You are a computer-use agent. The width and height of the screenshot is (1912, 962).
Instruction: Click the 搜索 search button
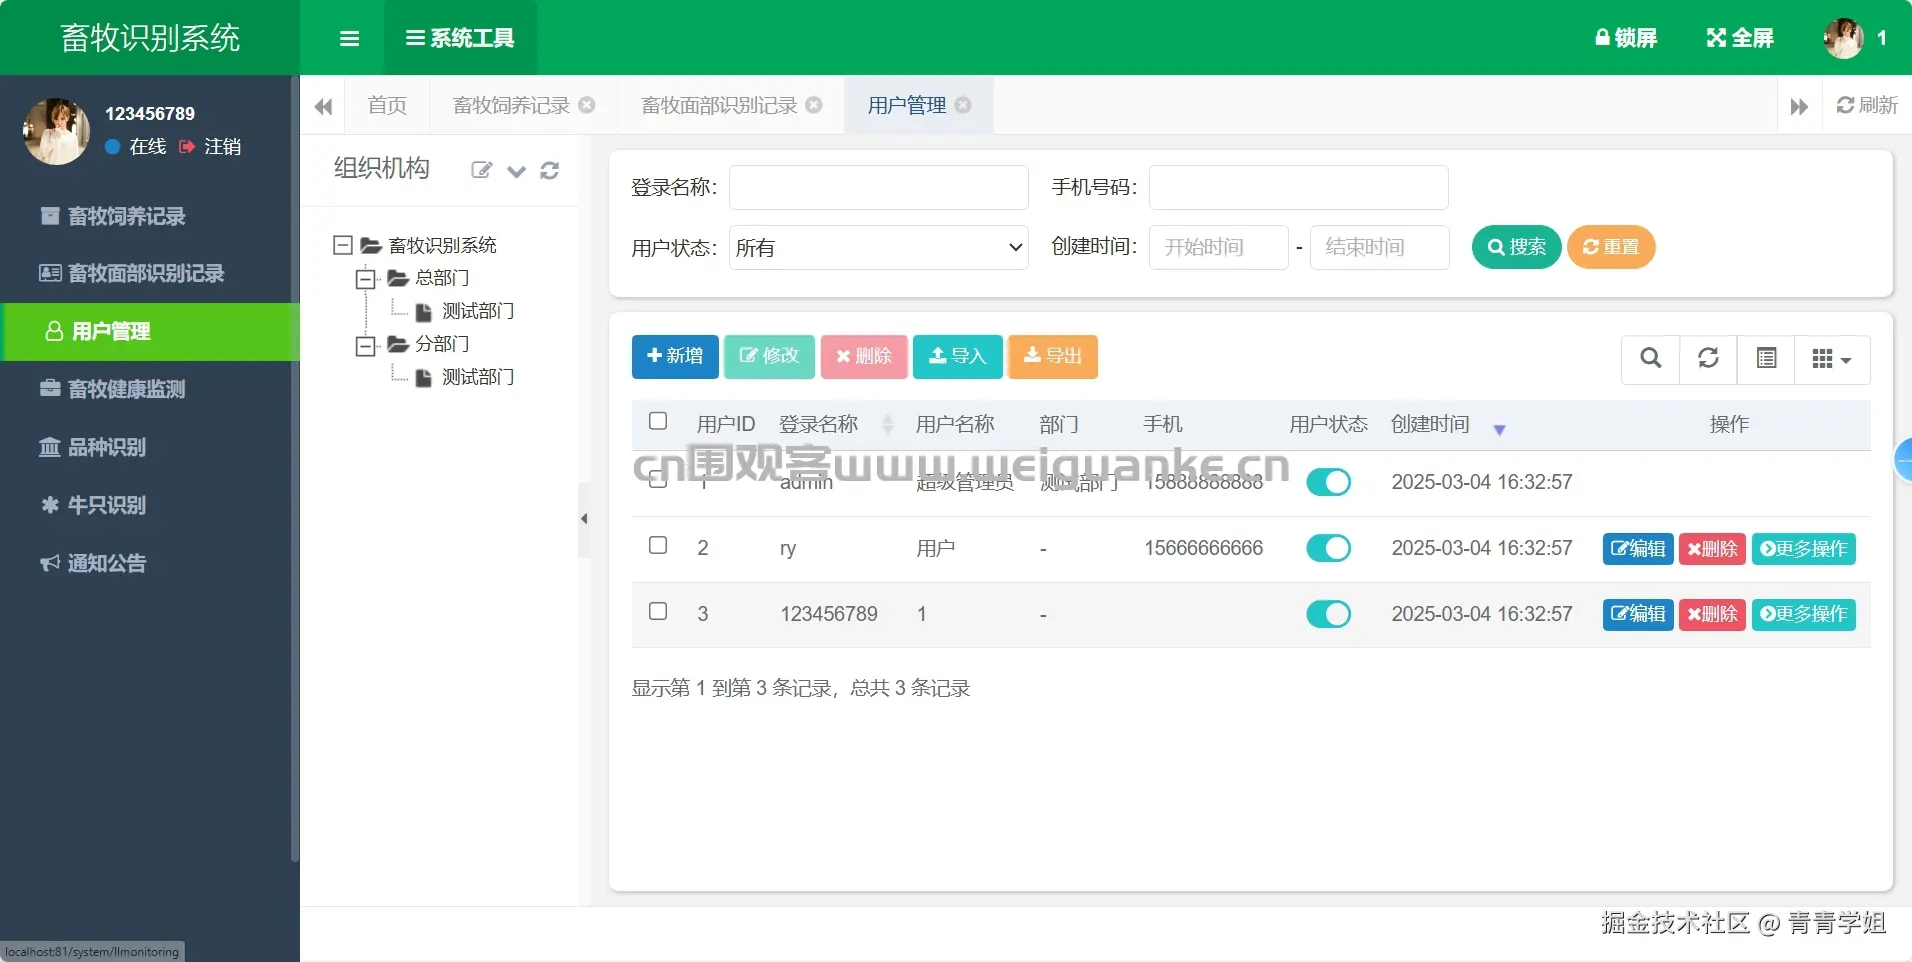tap(1517, 247)
